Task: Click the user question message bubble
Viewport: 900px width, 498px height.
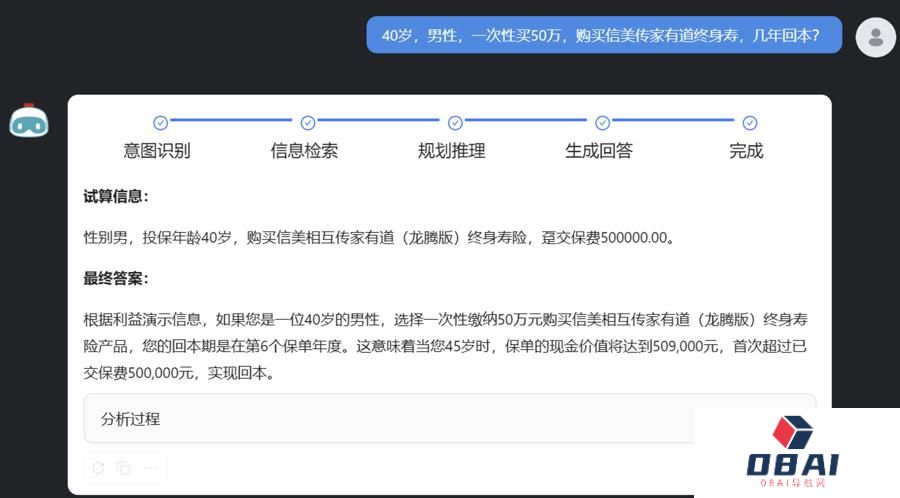Action: click(x=604, y=35)
